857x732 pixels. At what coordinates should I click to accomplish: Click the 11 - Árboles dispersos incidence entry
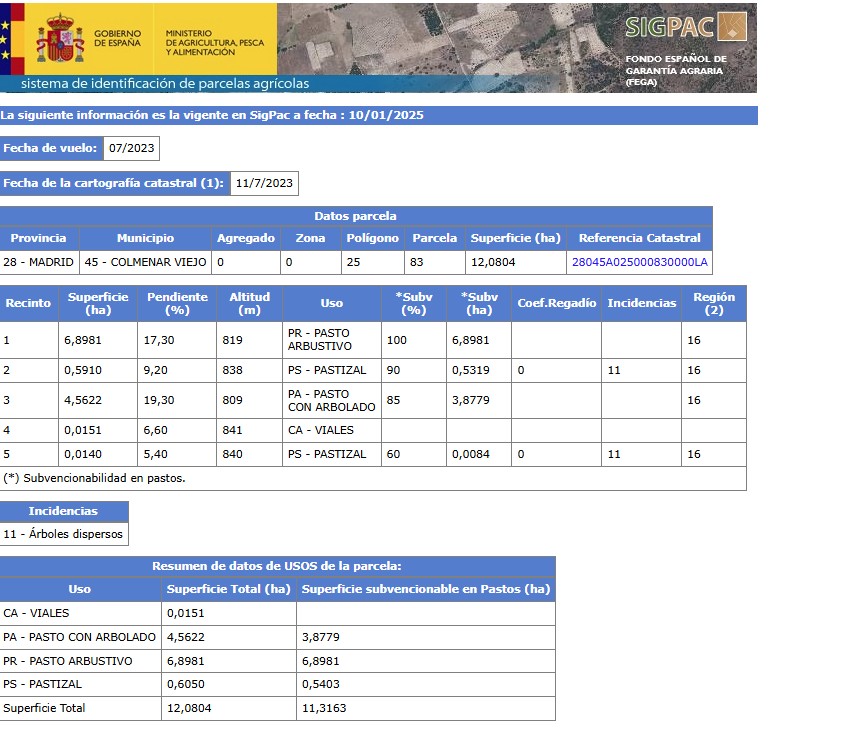64,534
